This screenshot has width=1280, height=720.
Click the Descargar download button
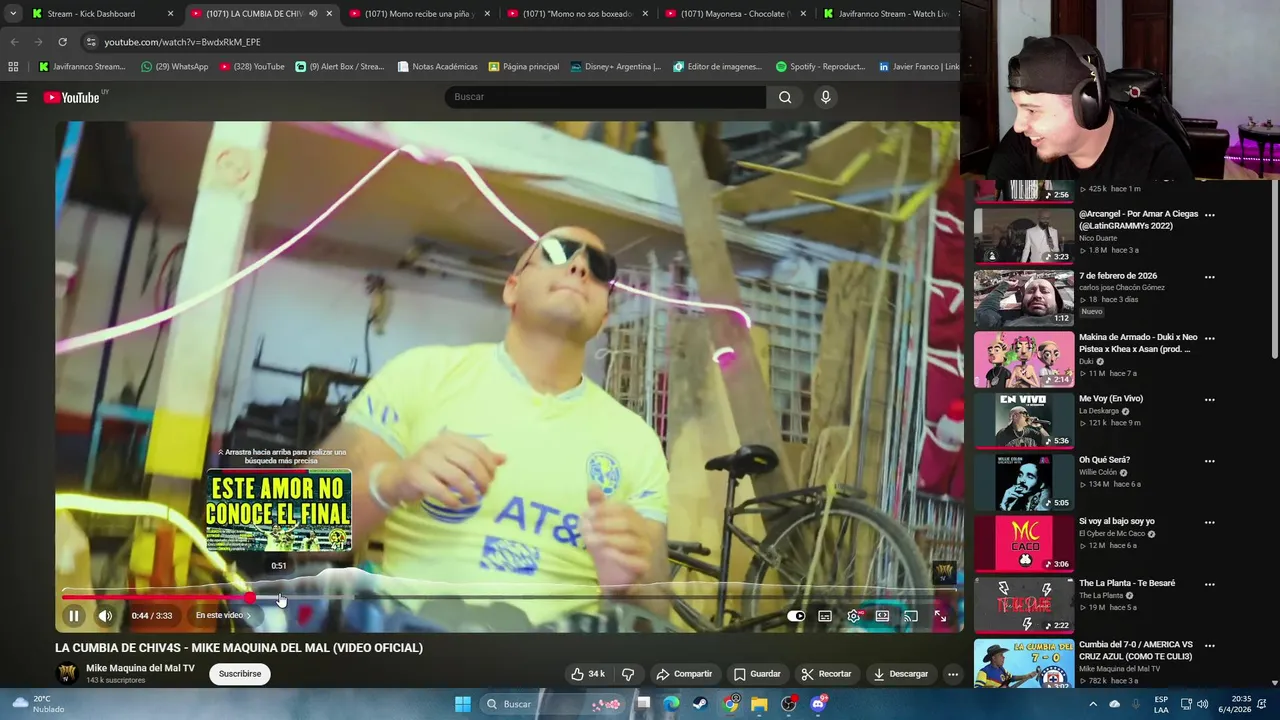(x=901, y=674)
